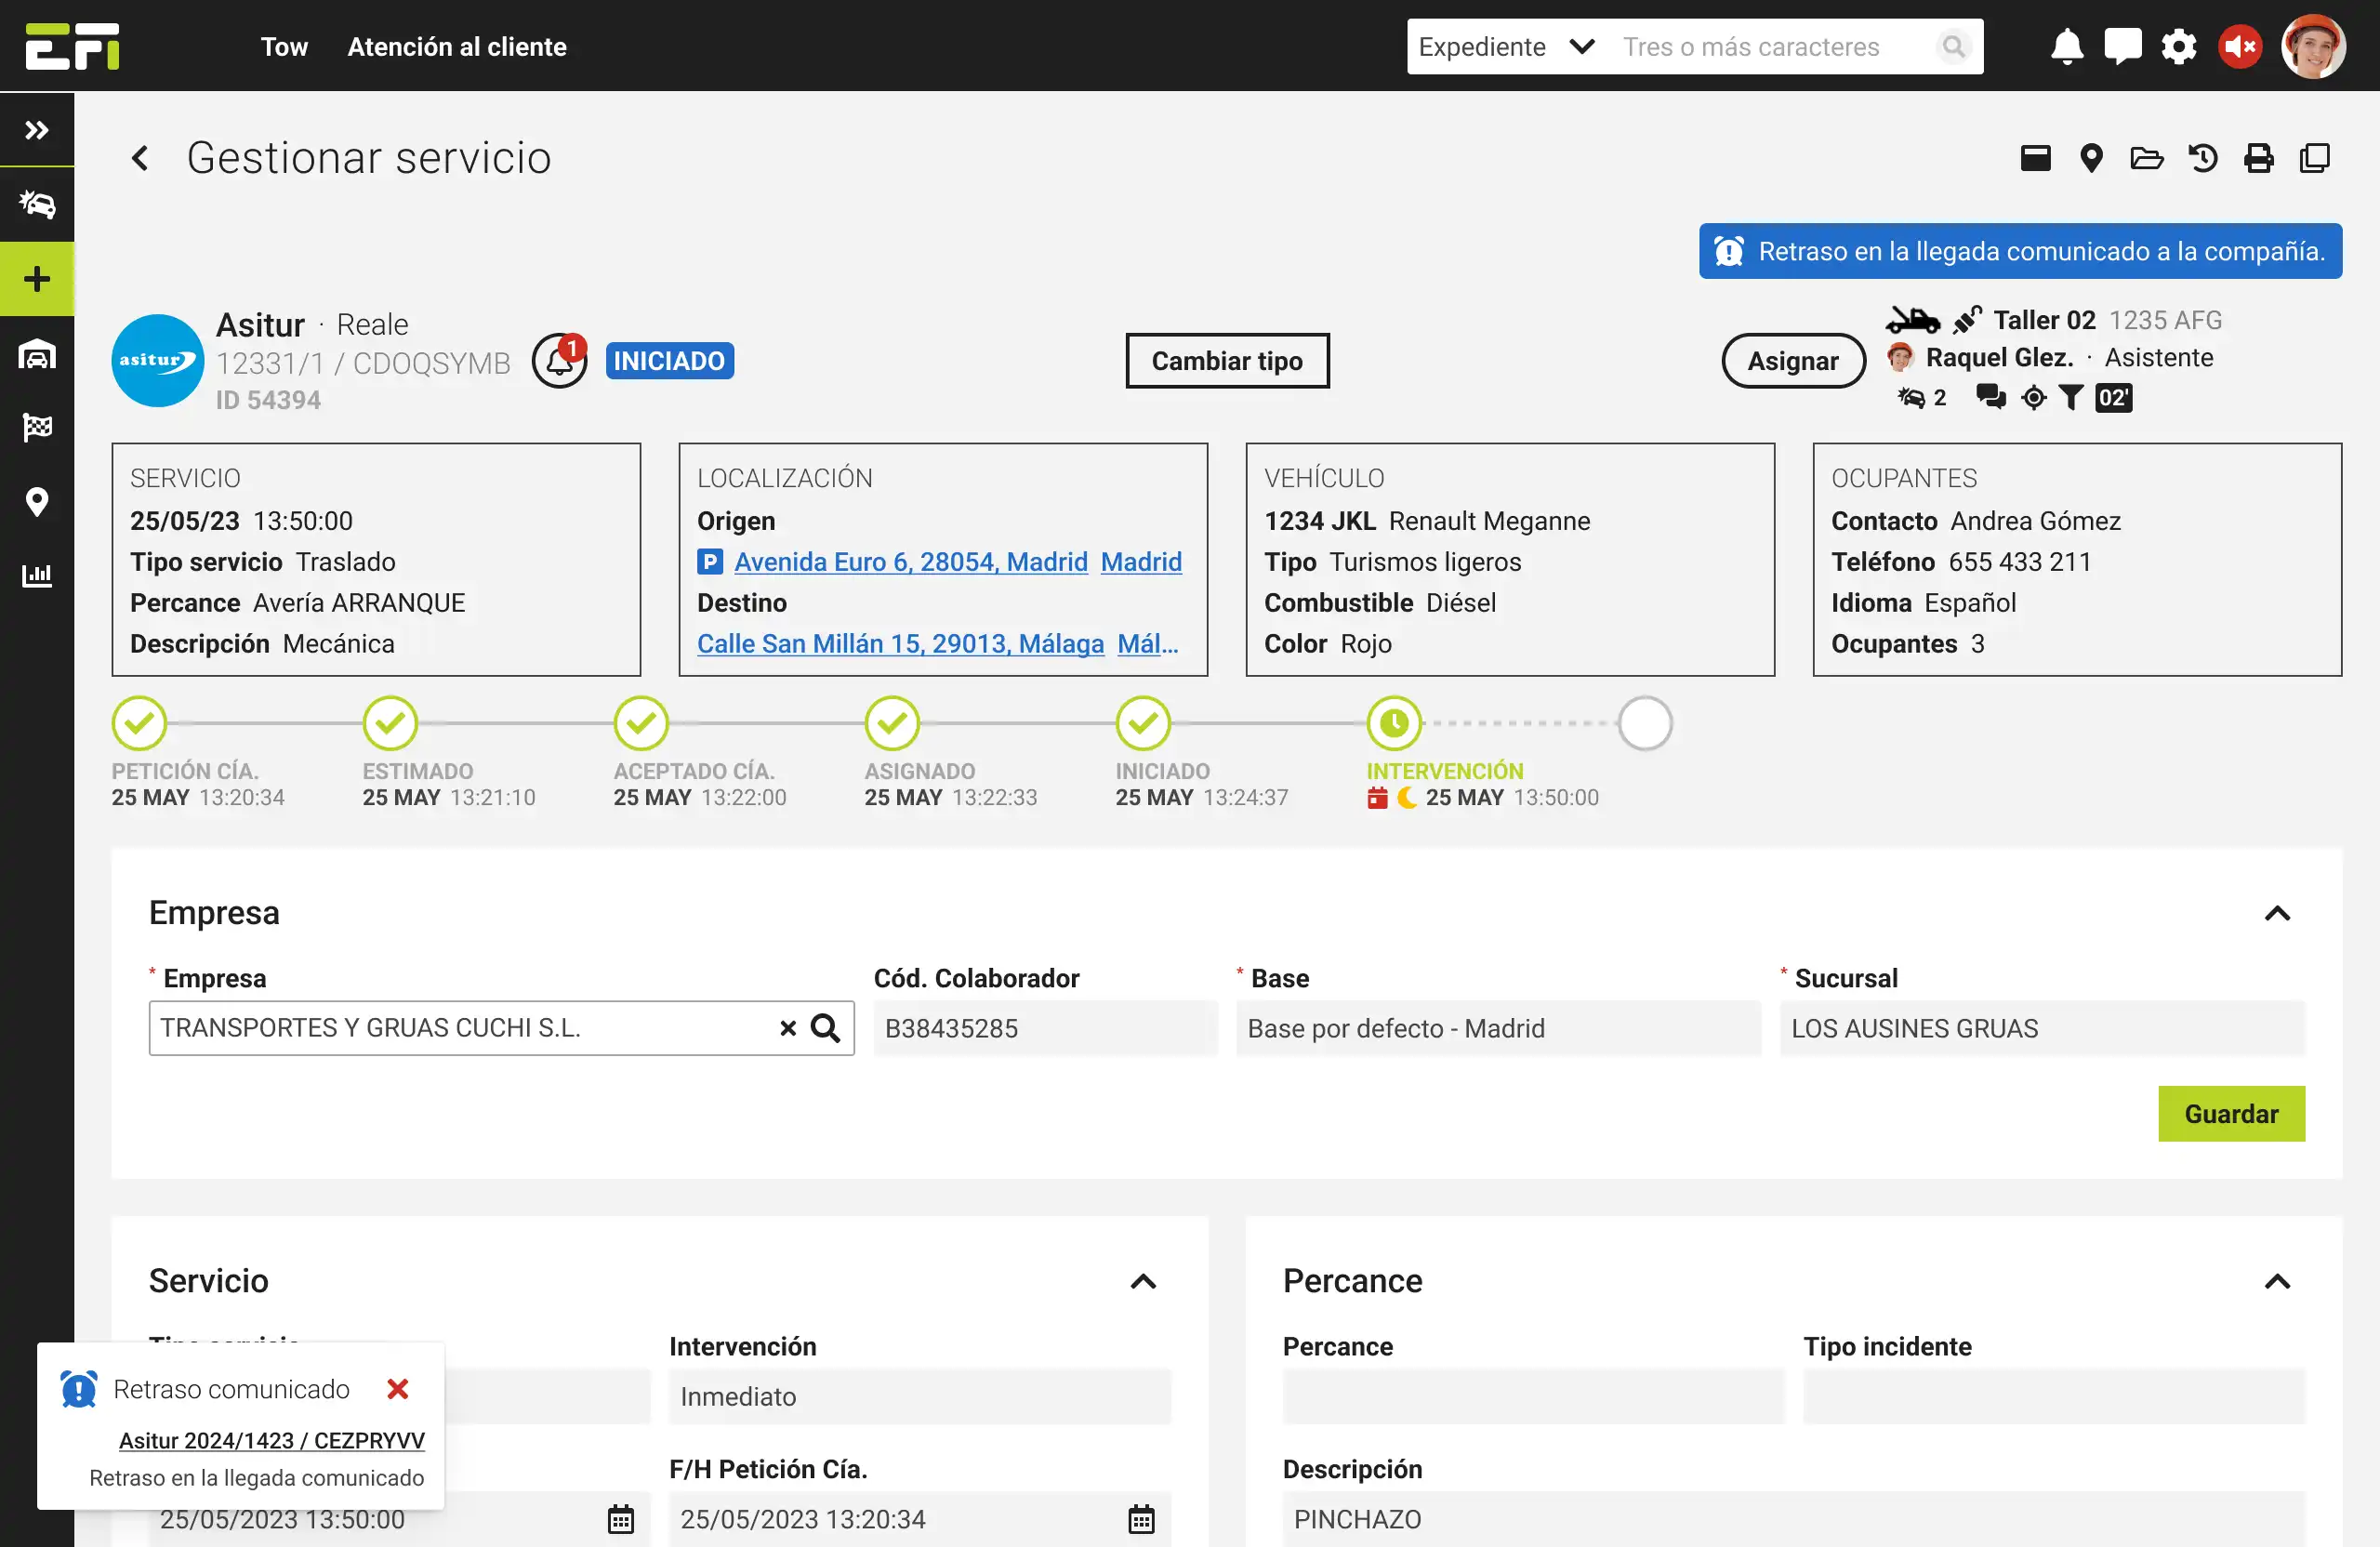
Task: Click the car crash count 2 icon
Action: coord(1920,398)
